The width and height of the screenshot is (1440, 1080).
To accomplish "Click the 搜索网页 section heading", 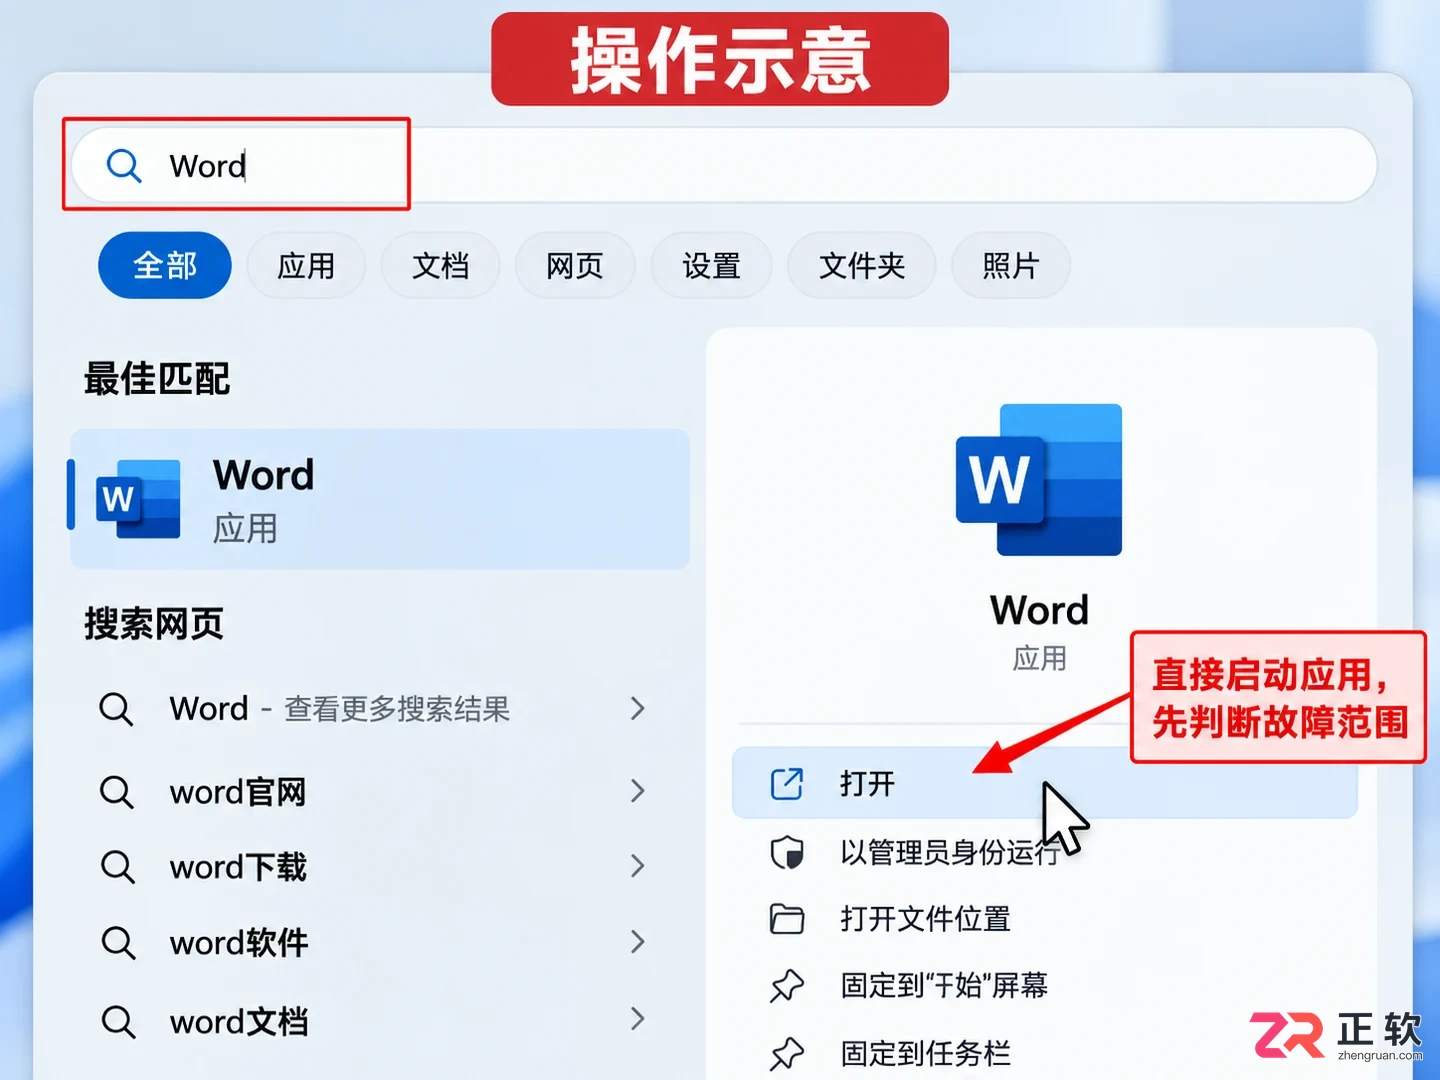I will tap(154, 624).
